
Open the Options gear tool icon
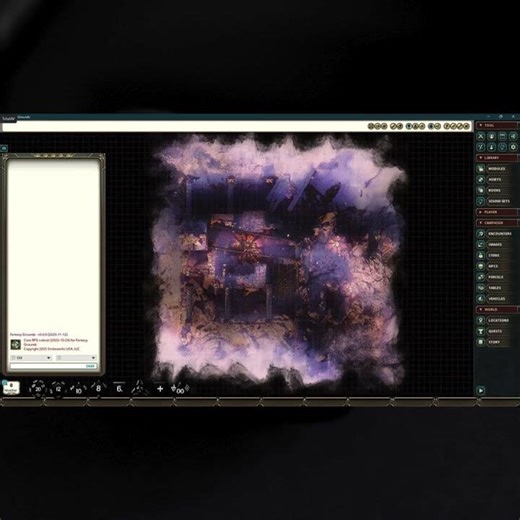pyautogui.click(x=513, y=147)
